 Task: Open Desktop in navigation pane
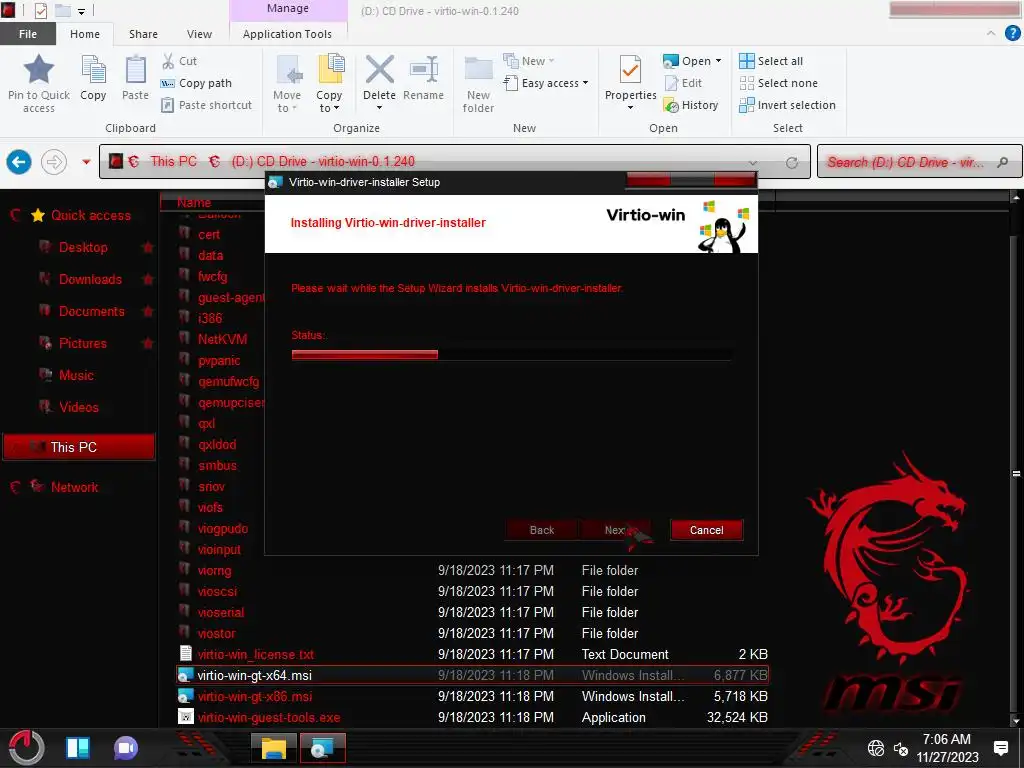tap(83, 248)
